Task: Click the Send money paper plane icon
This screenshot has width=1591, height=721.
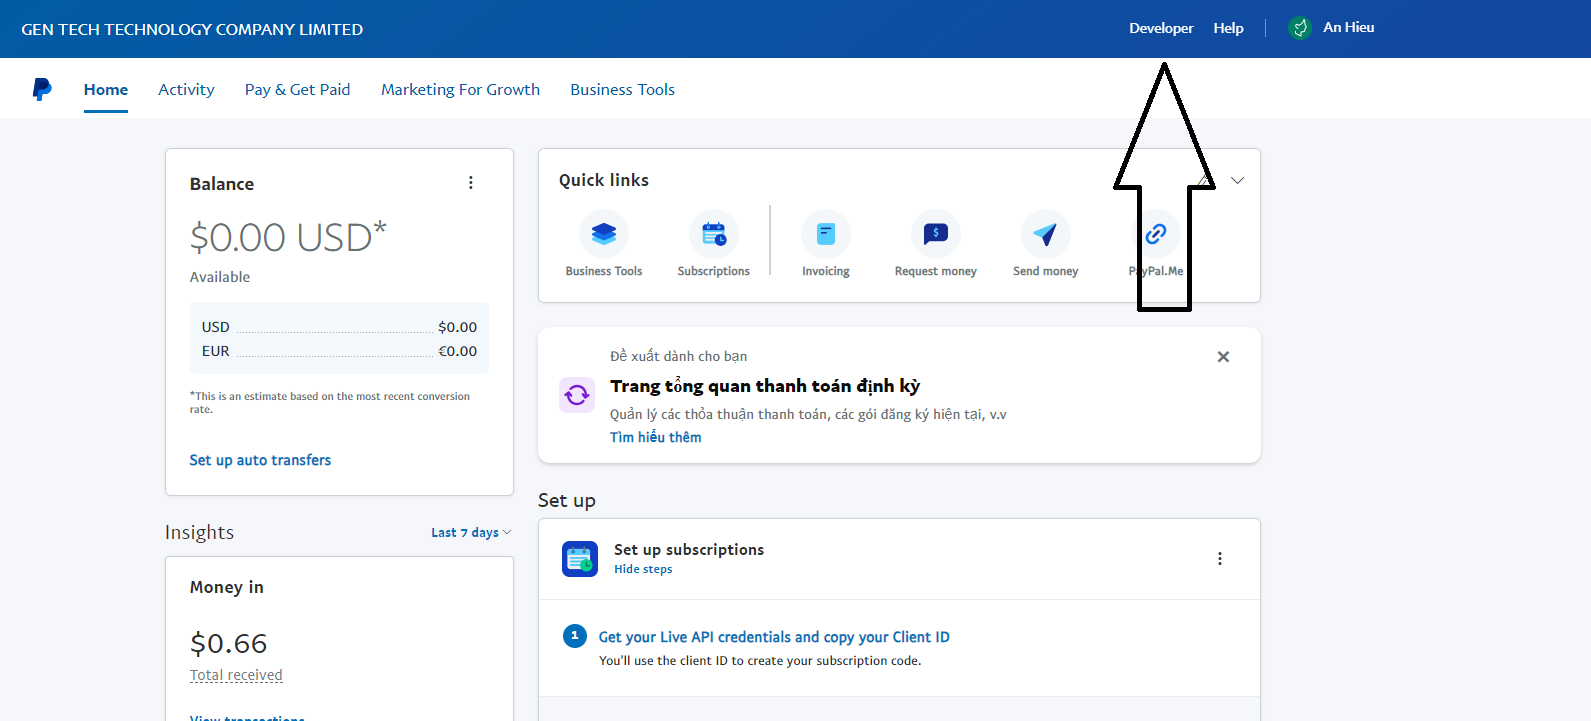Action: point(1045,234)
